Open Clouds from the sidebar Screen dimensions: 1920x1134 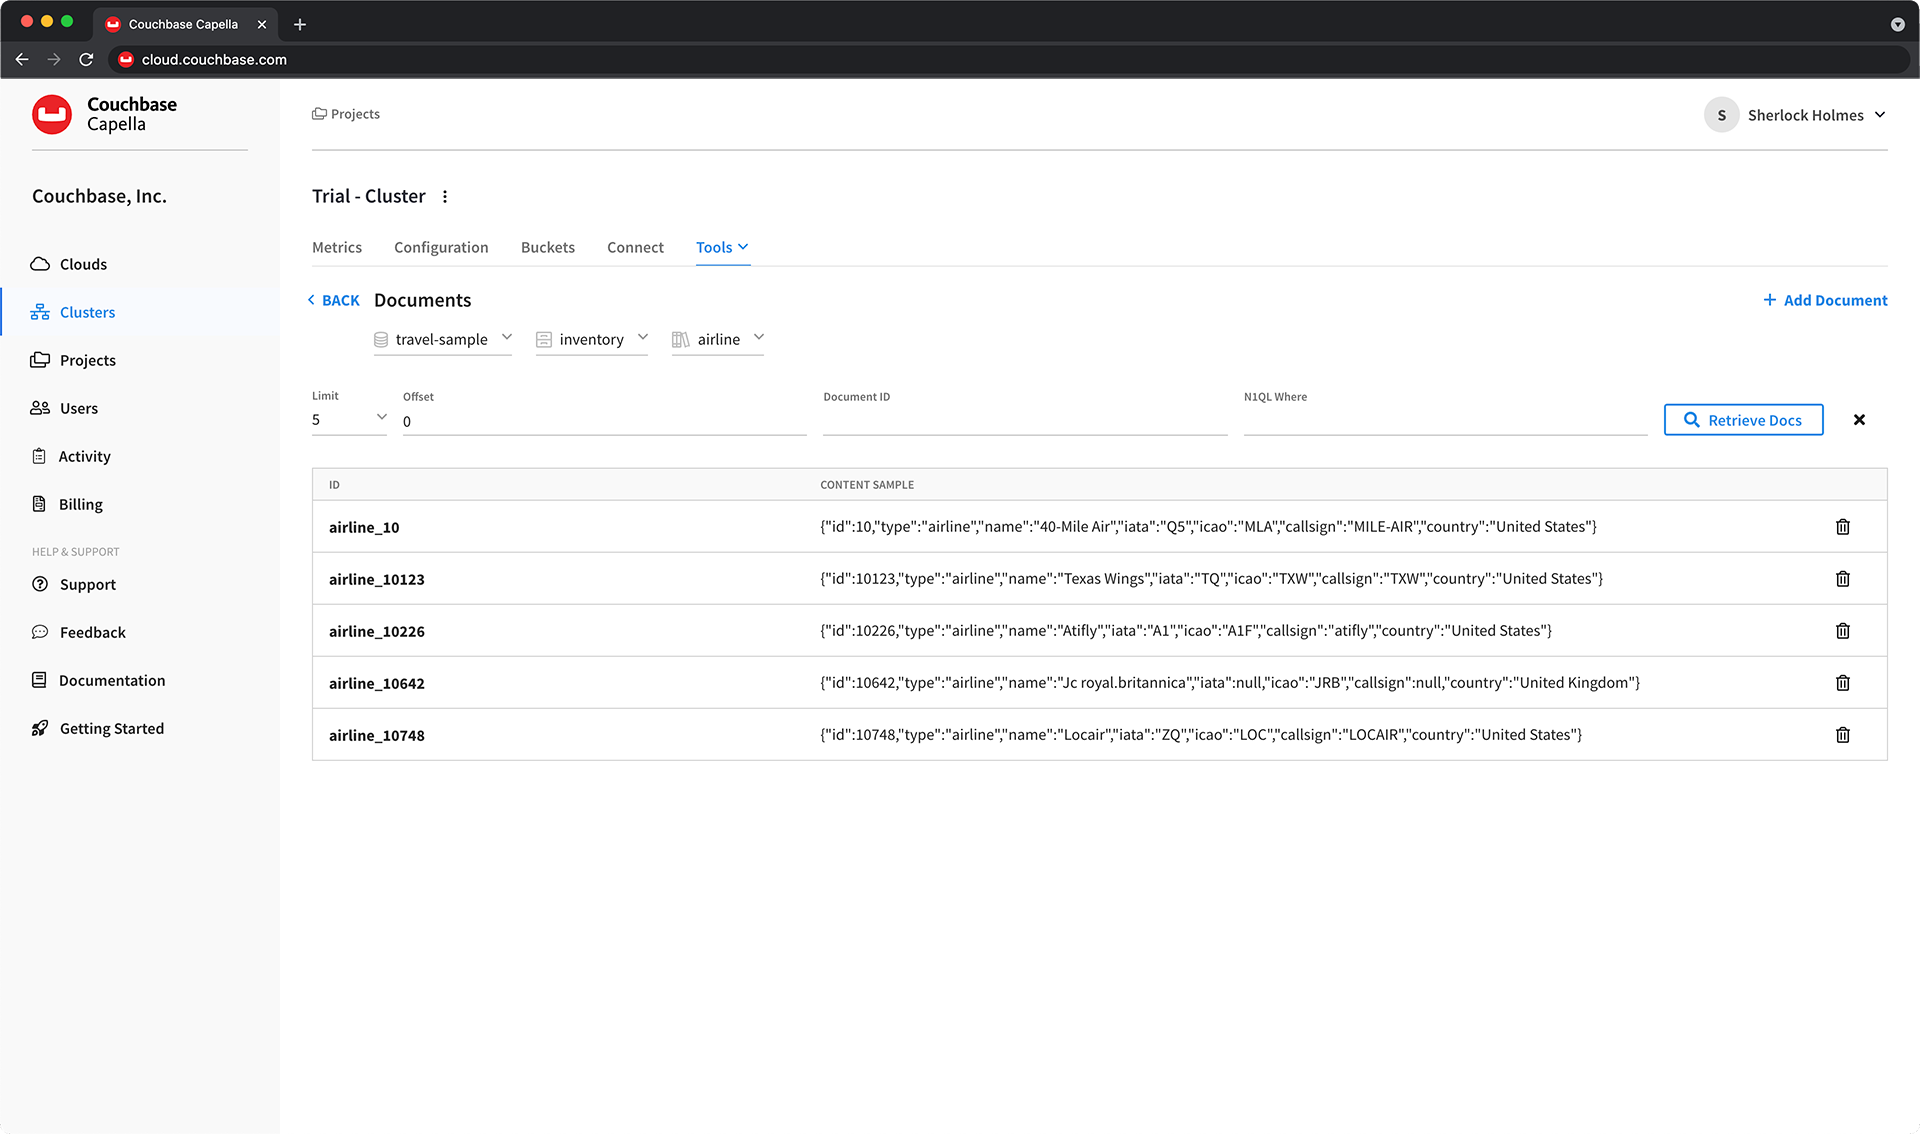pos(82,264)
